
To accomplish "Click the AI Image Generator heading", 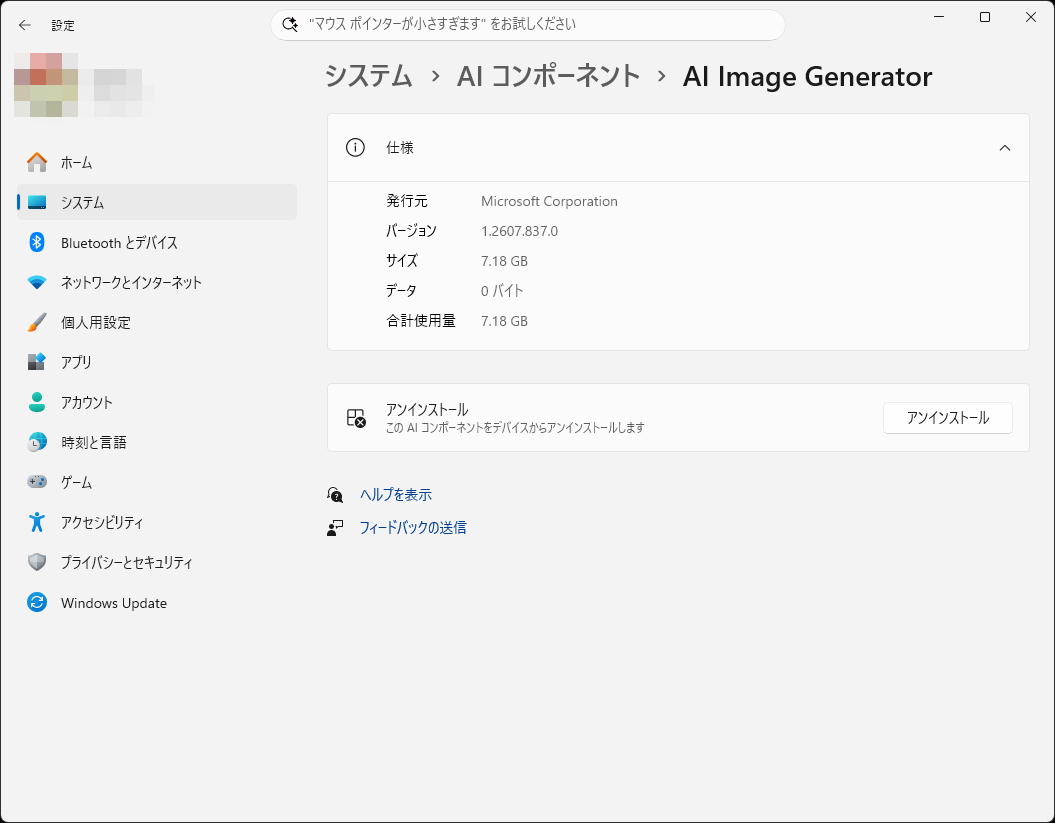I will click(x=807, y=76).
